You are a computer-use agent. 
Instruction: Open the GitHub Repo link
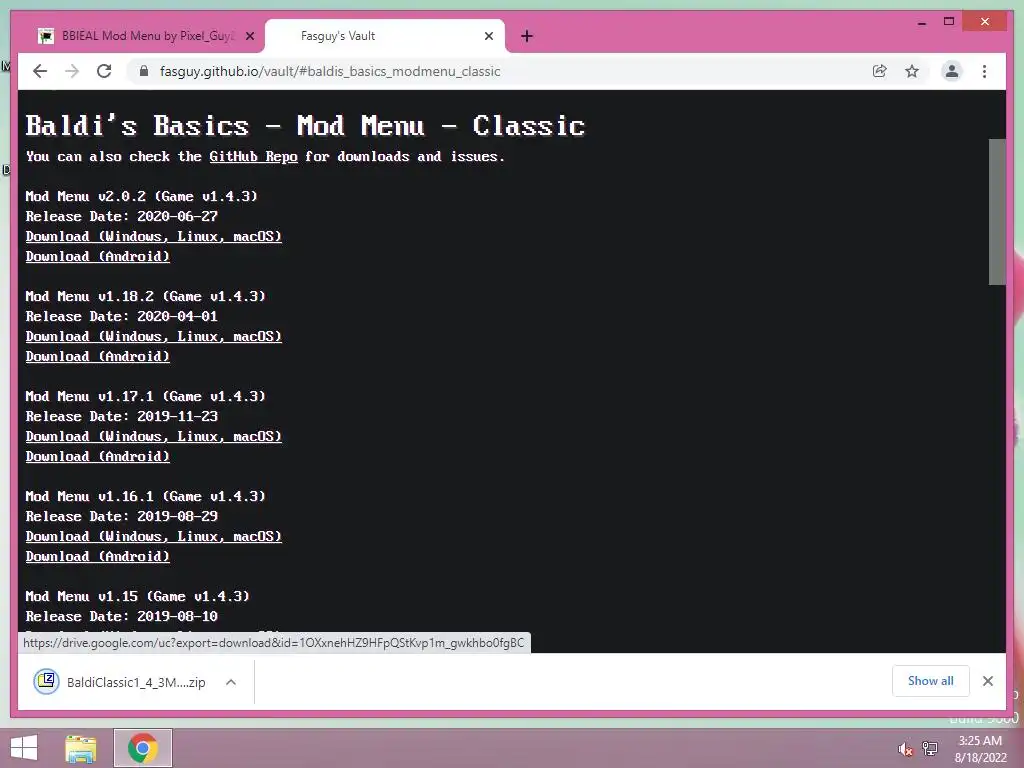click(x=253, y=157)
